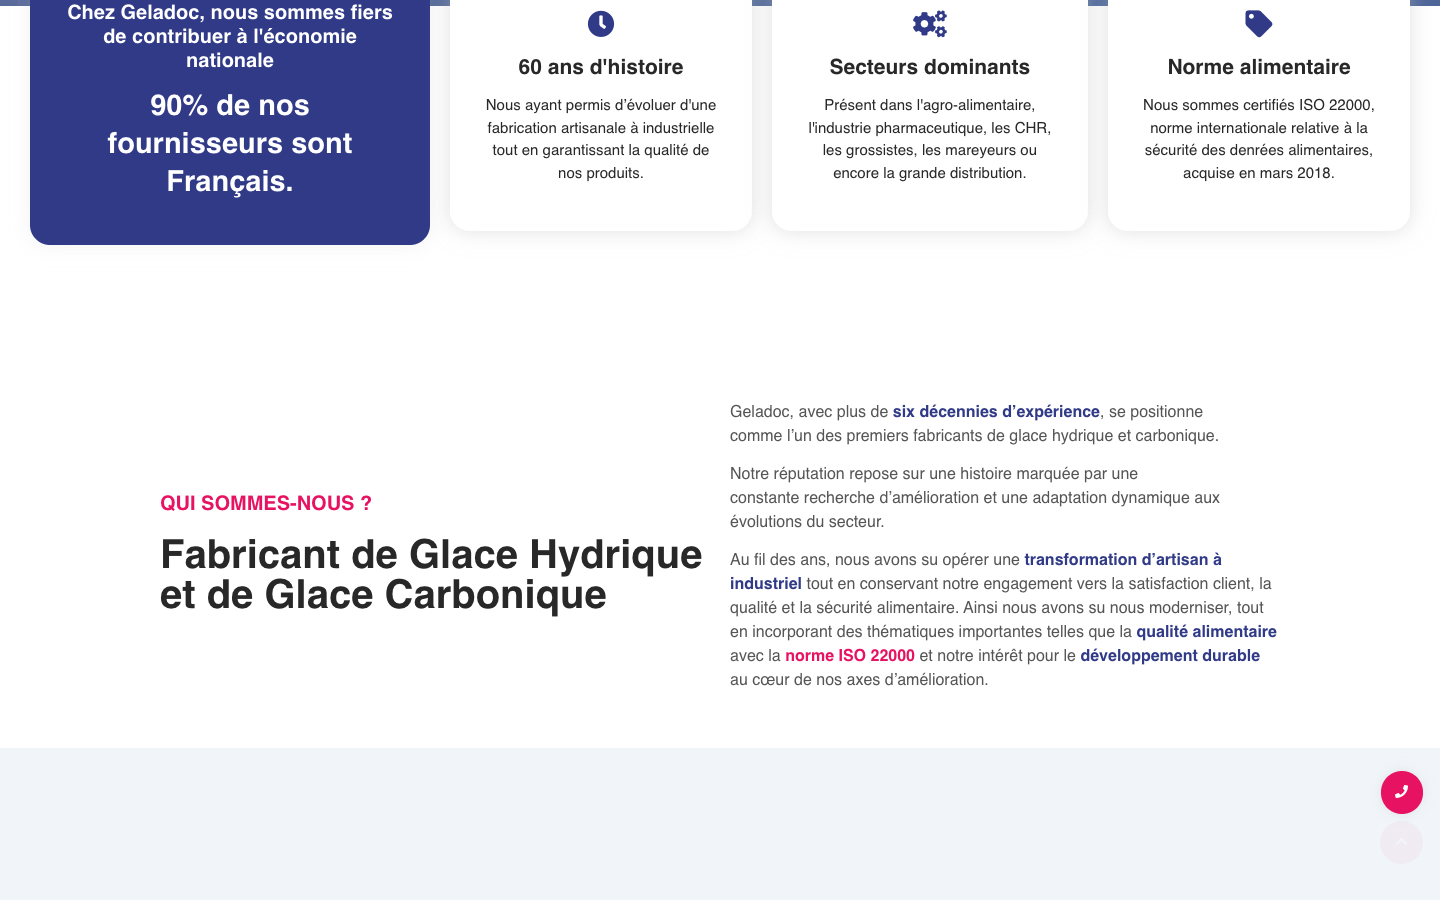The height and width of the screenshot is (900, 1440).
Task: Click the chevron inside the faded circular button
Action: (1401, 843)
